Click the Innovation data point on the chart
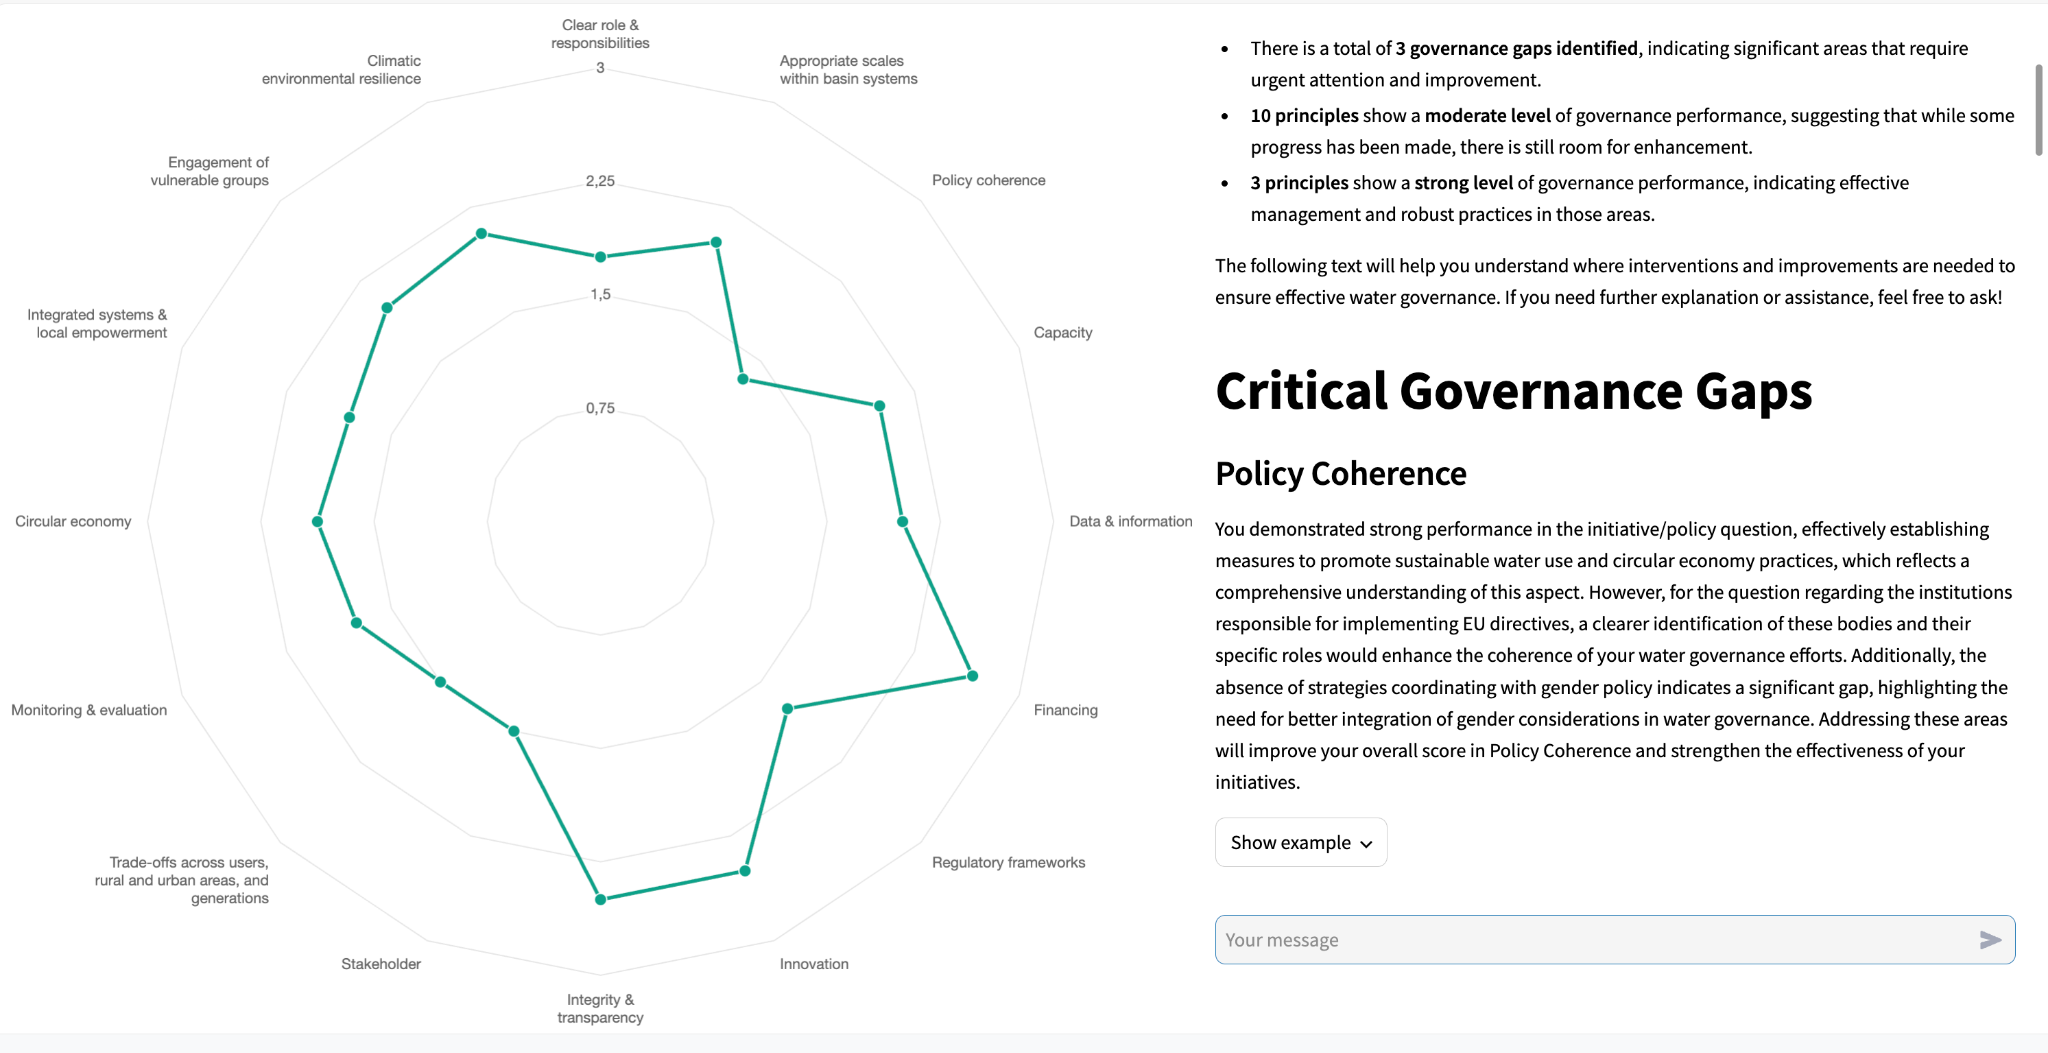This screenshot has height=1053, width=2048. (x=745, y=871)
